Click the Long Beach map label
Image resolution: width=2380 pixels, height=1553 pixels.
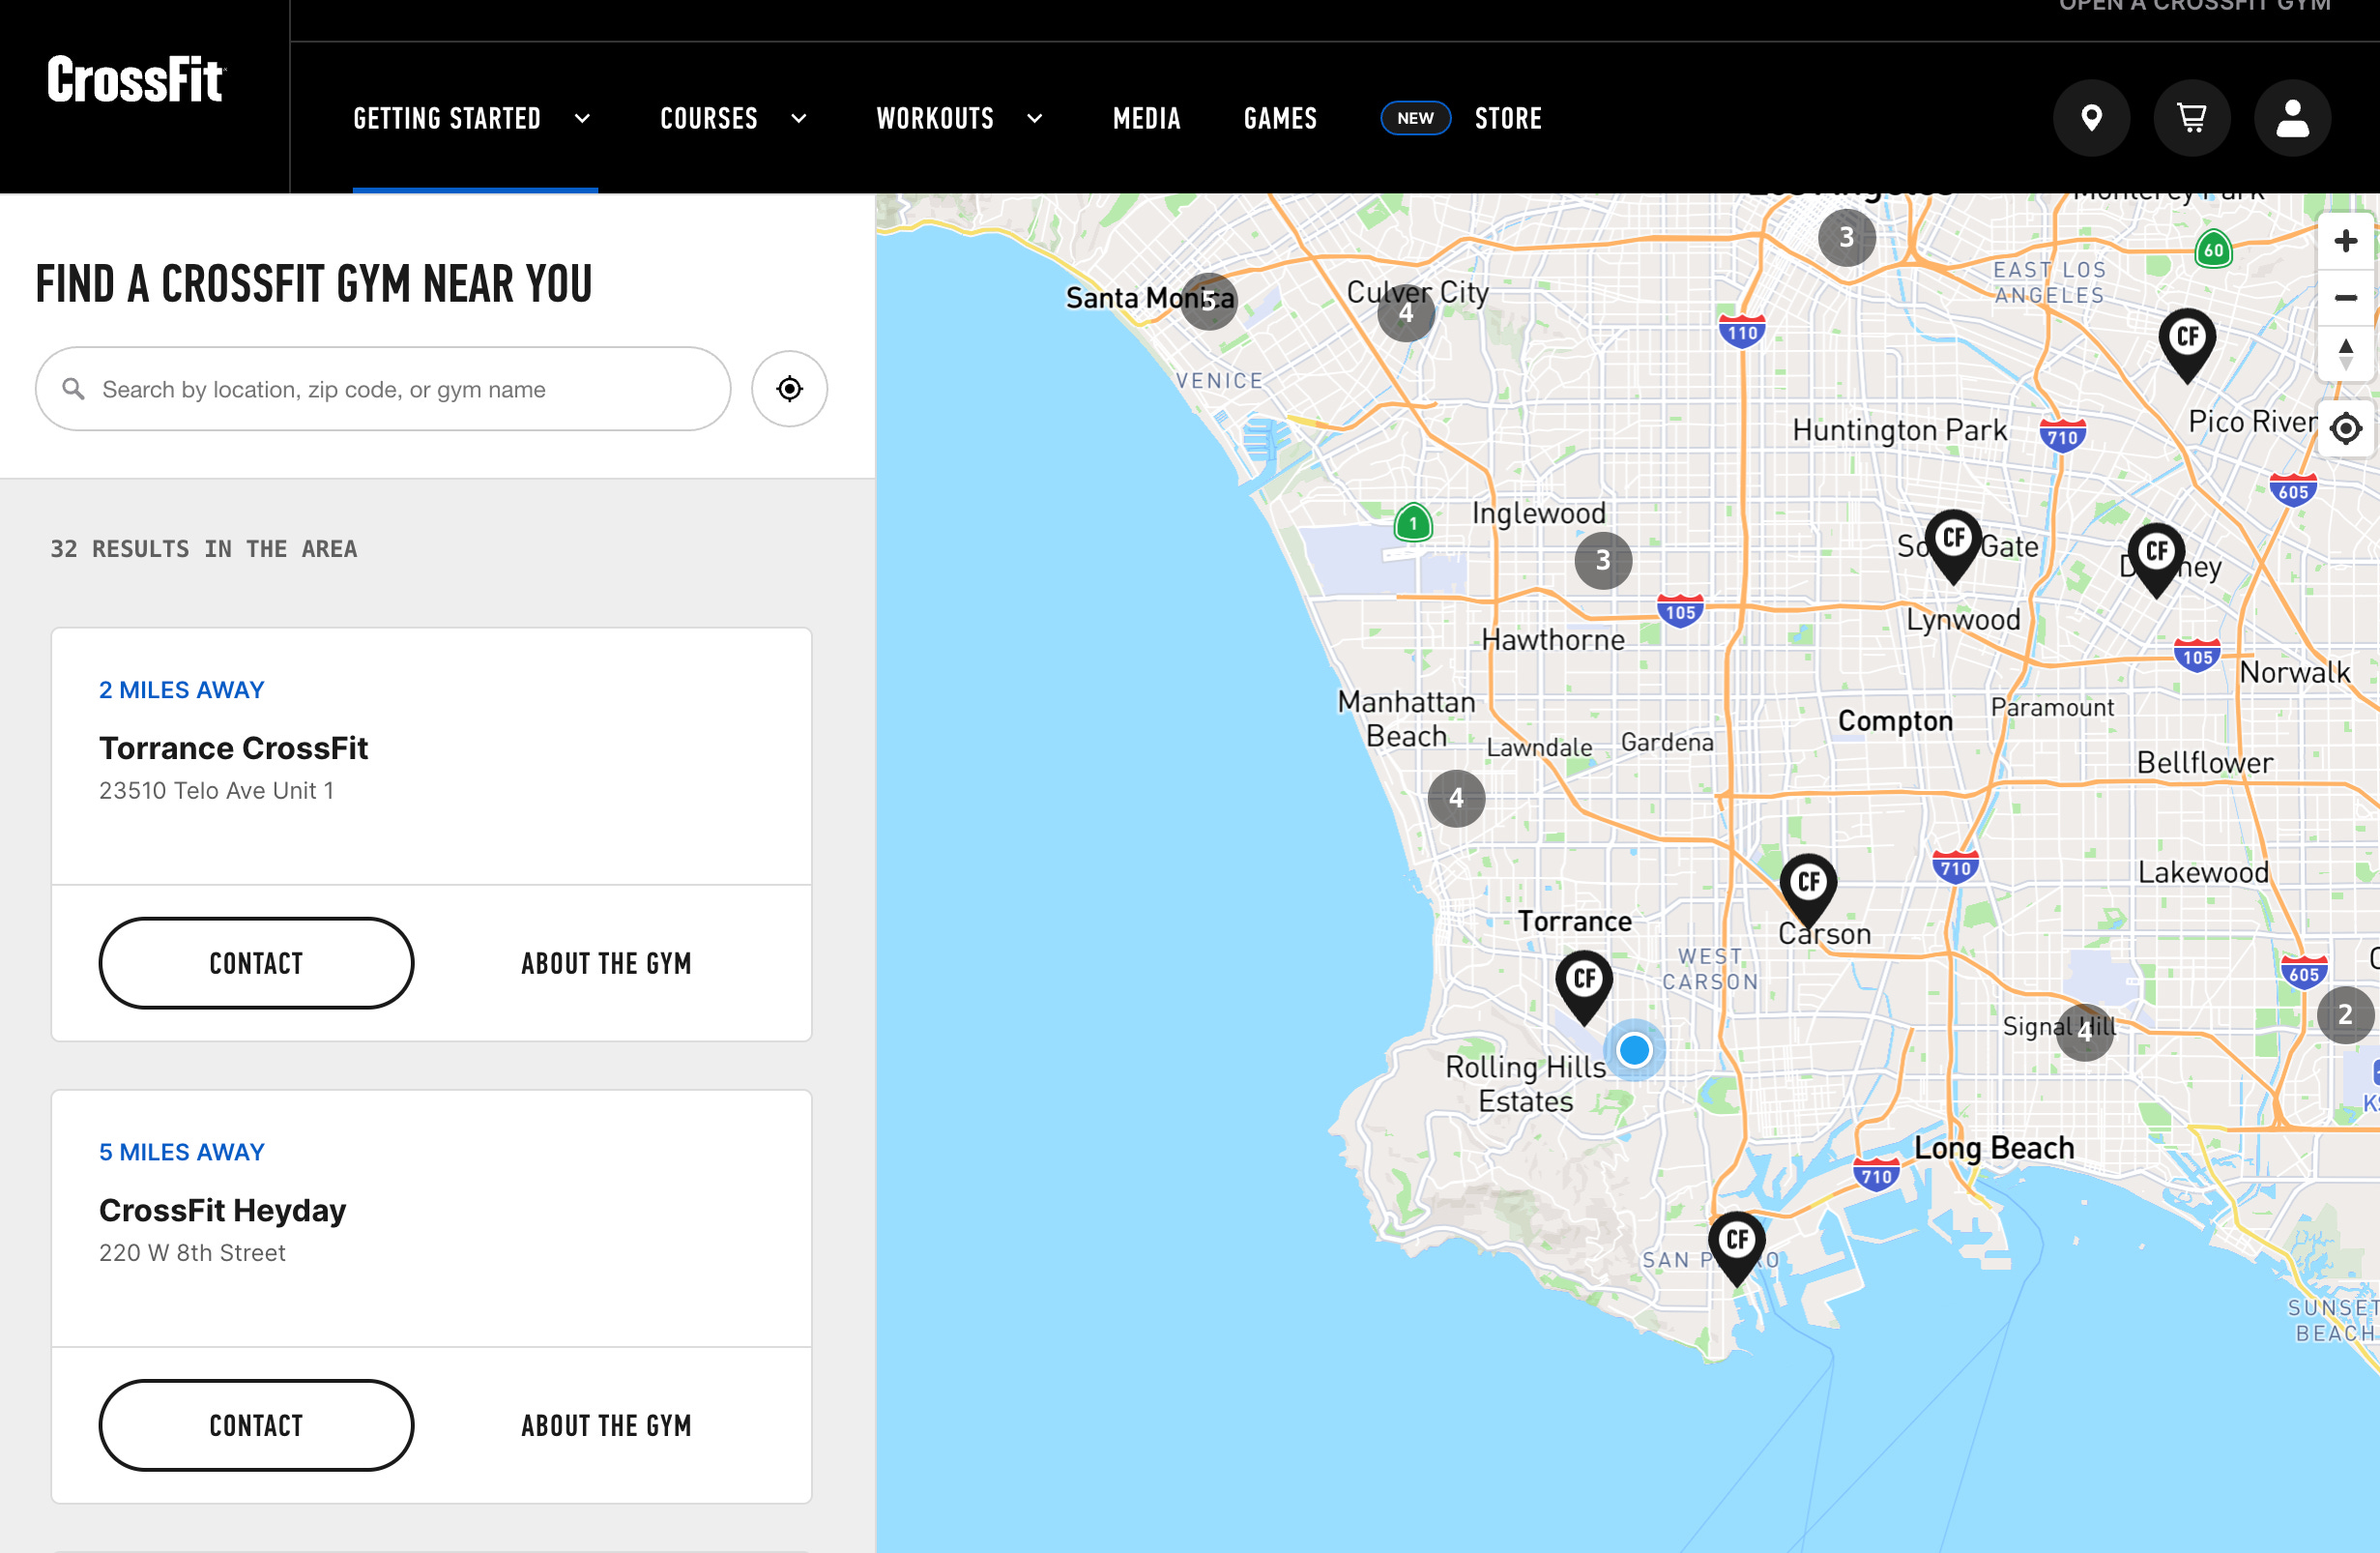click(x=1994, y=1148)
